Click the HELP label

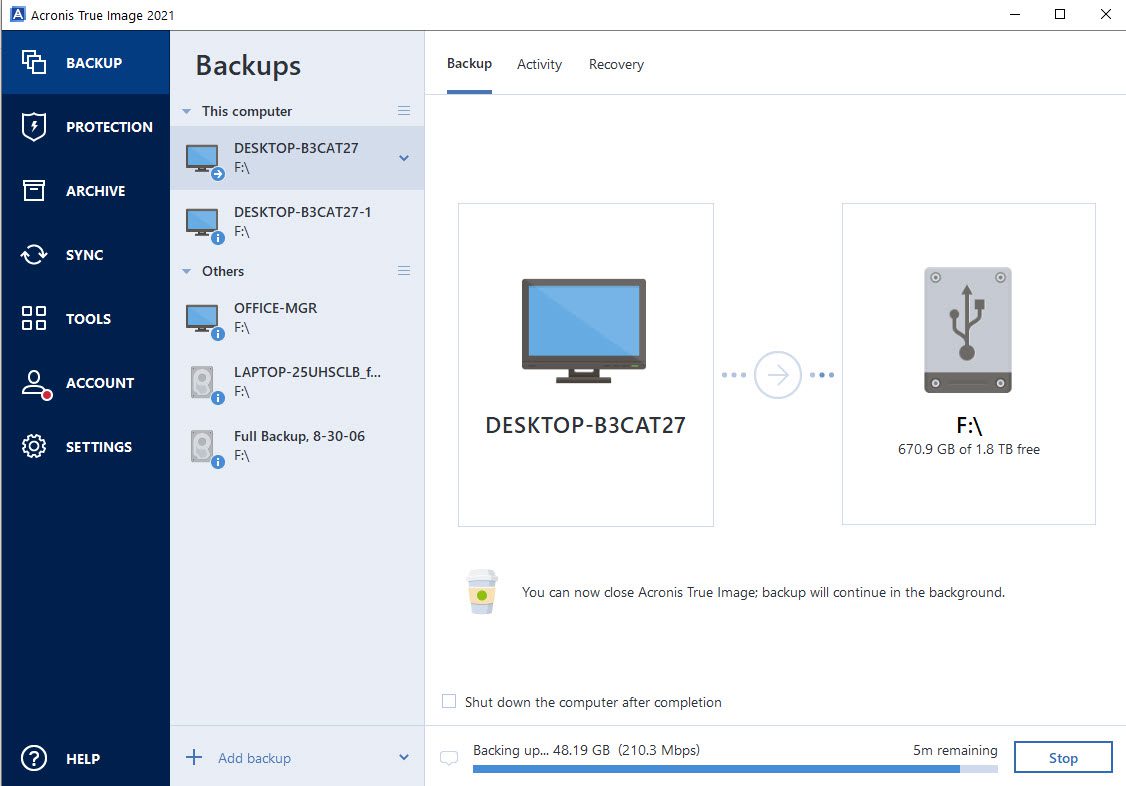coord(83,759)
